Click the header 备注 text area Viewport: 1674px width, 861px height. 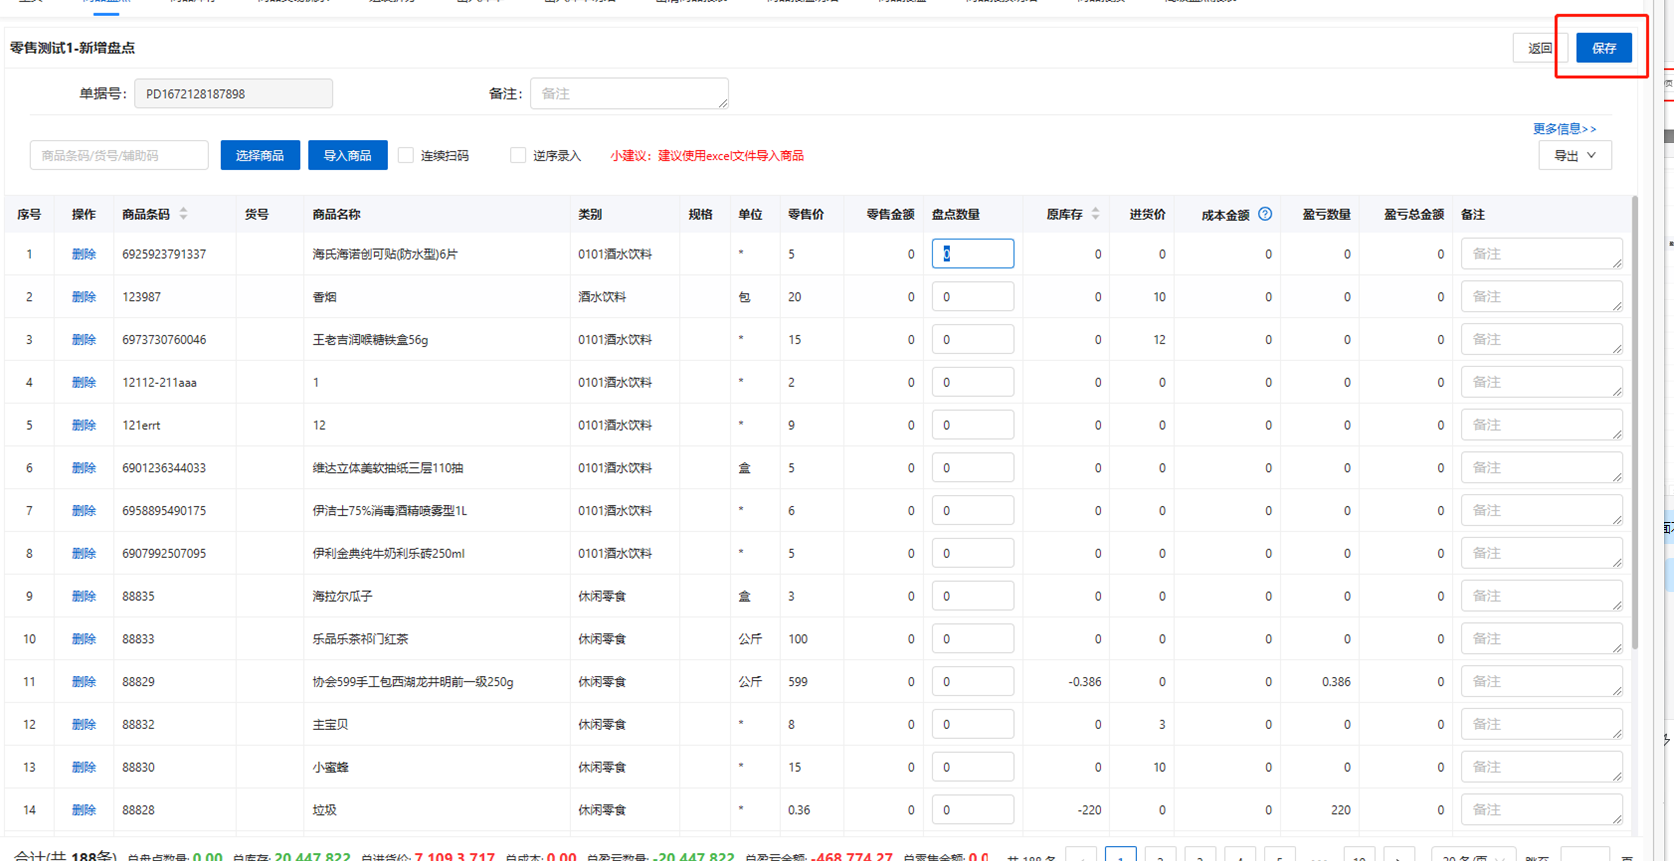(x=629, y=93)
